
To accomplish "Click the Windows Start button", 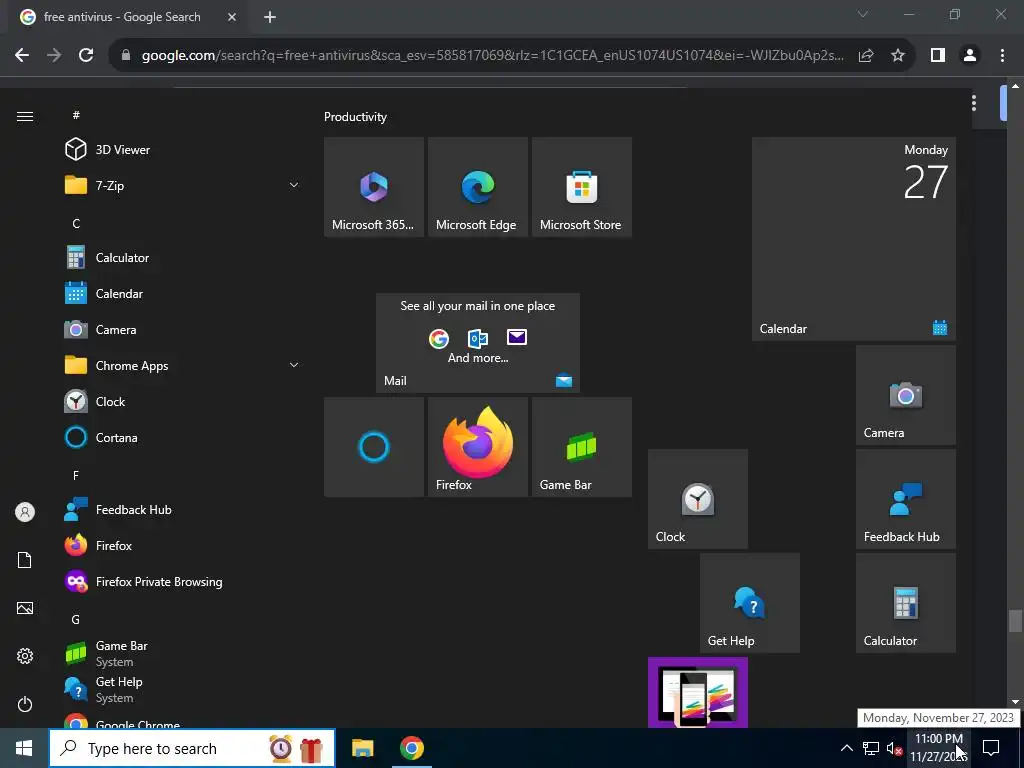I will pyautogui.click(x=24, y=748).
